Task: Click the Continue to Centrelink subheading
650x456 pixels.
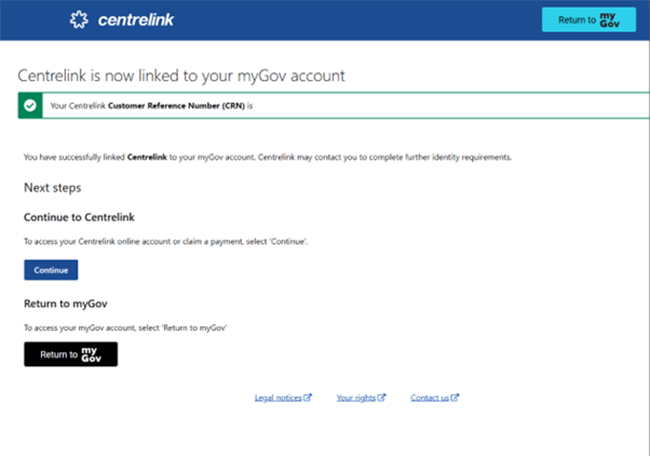Action: 78,216
